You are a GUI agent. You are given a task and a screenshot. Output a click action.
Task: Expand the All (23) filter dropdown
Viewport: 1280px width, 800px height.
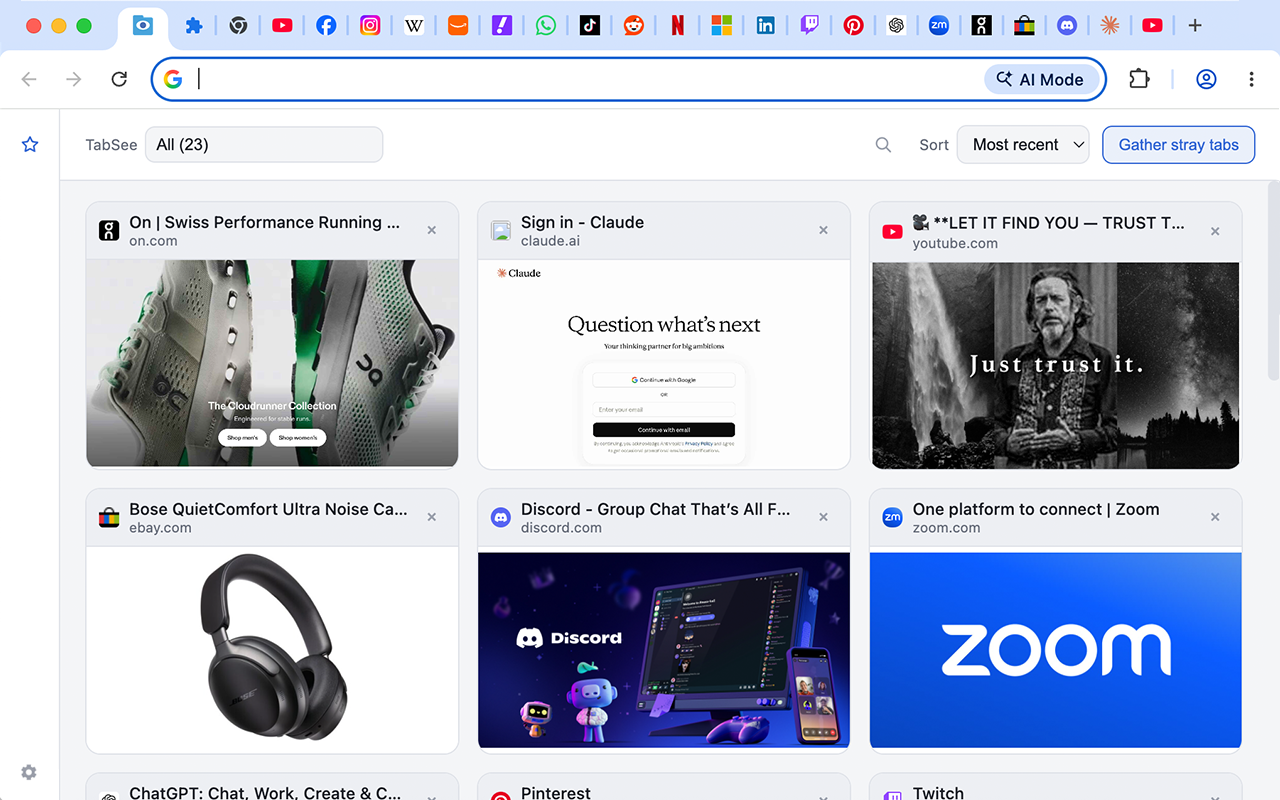(264, 144)
